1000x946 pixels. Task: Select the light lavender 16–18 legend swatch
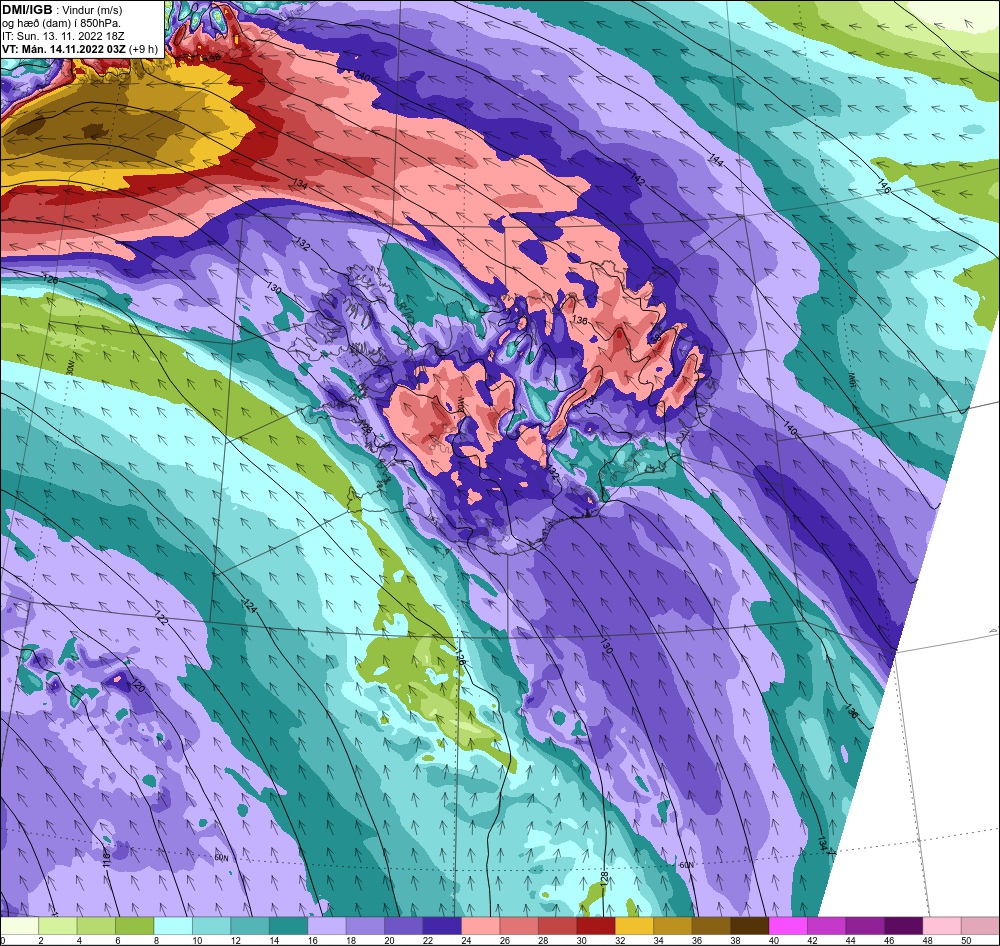pyautogui.click(x=327, y=926)
